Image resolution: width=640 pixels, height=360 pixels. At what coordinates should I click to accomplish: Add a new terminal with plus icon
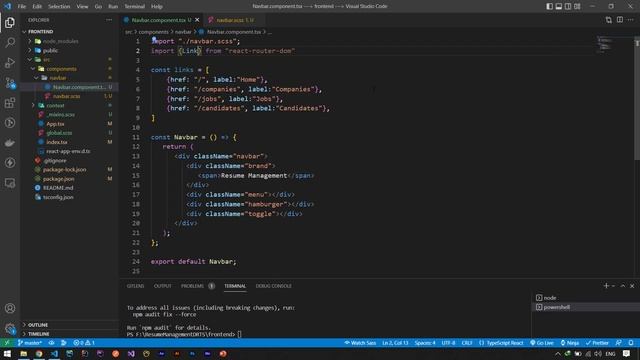click(606, 286)
